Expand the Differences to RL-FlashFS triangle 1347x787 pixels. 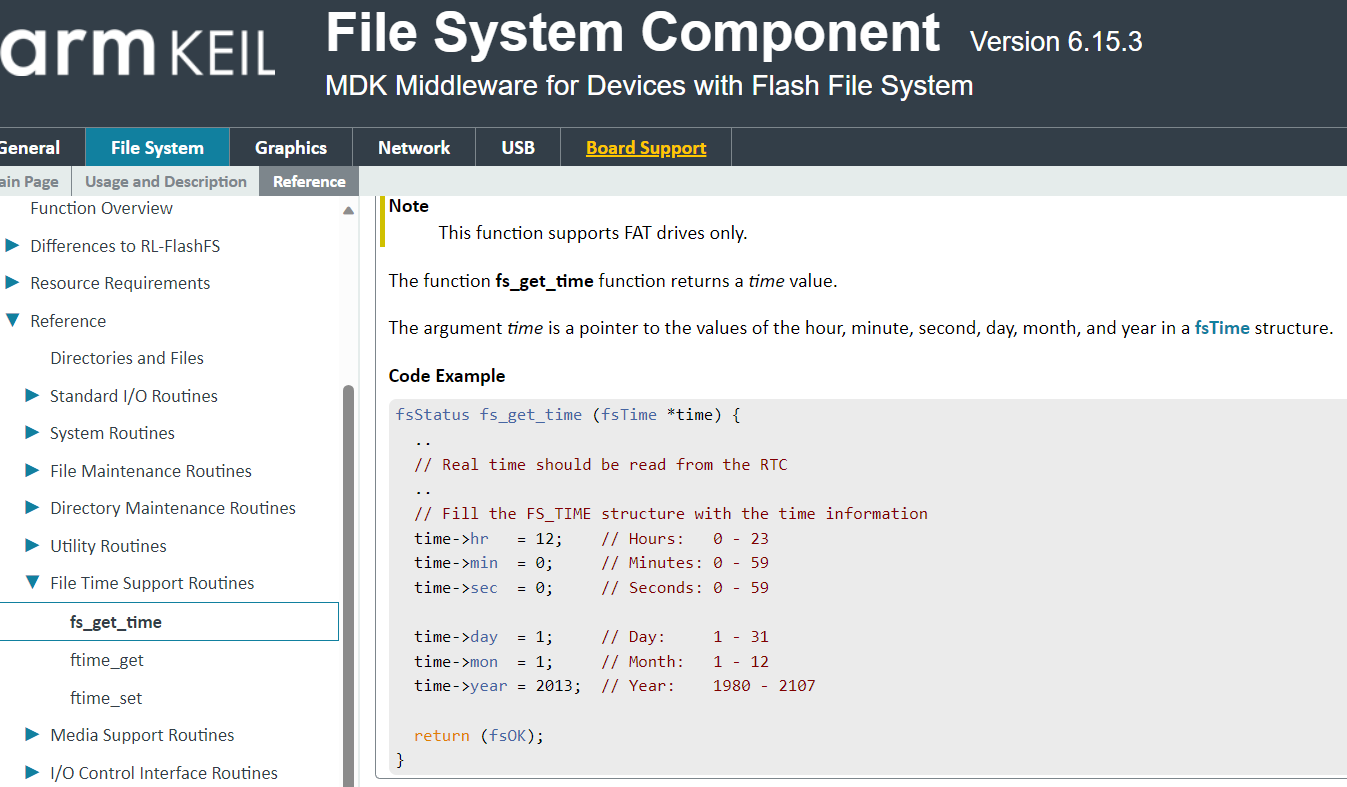click(x=12, y=245)
